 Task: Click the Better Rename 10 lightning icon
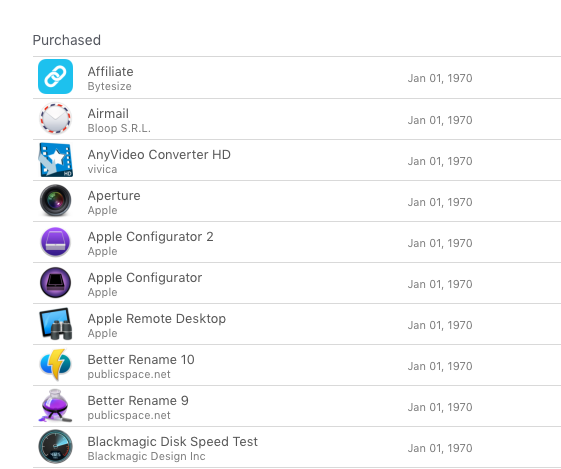pyautogui.click(x=55, y=365)
